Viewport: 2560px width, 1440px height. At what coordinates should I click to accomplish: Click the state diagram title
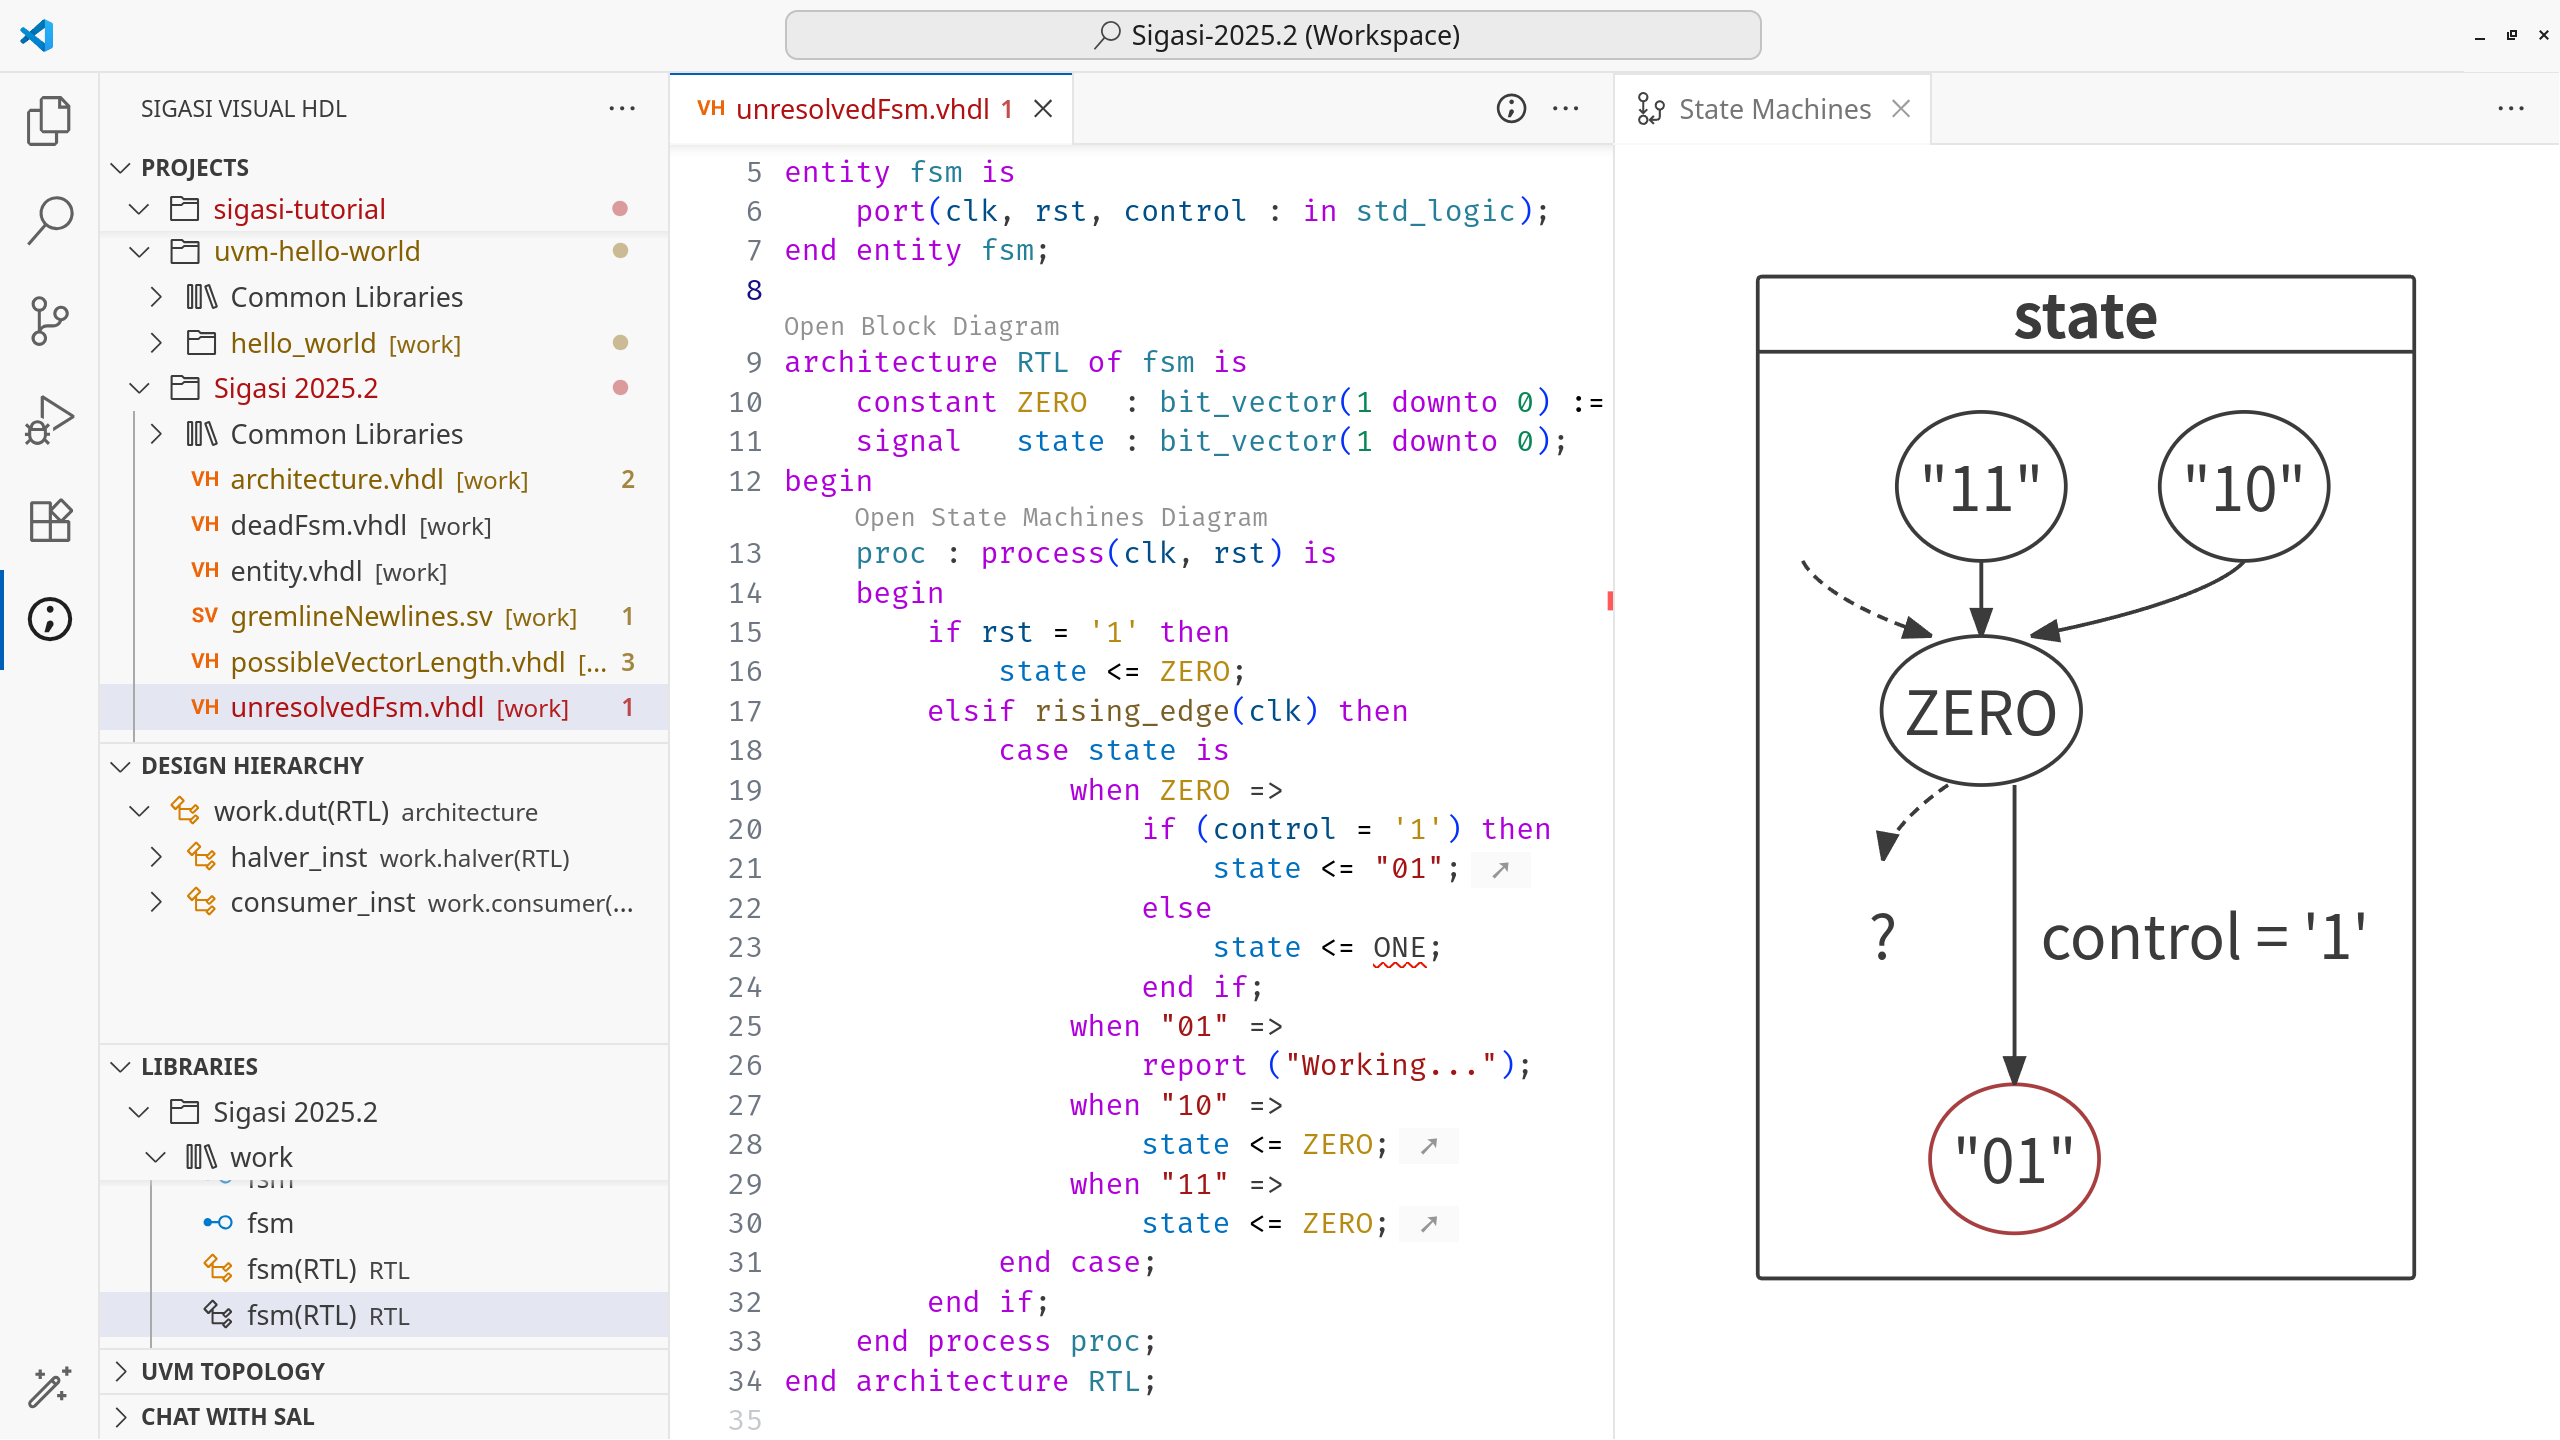click(2085, 316)
